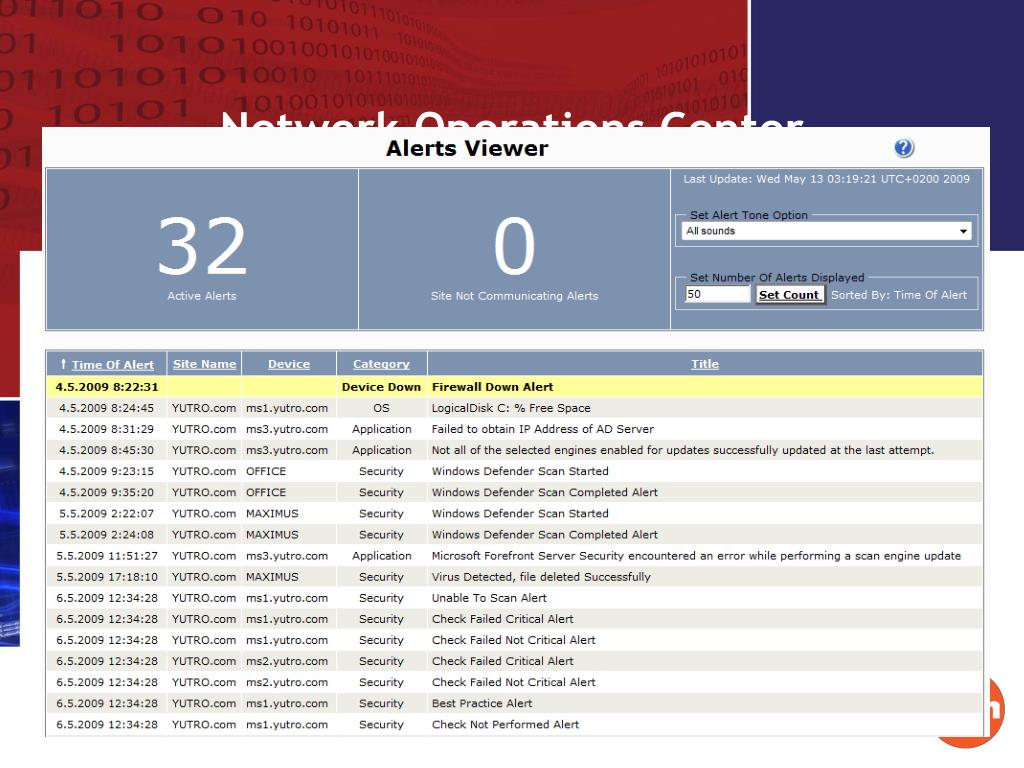Select the 32 Active Alerts counter

[x=202, y=249]
